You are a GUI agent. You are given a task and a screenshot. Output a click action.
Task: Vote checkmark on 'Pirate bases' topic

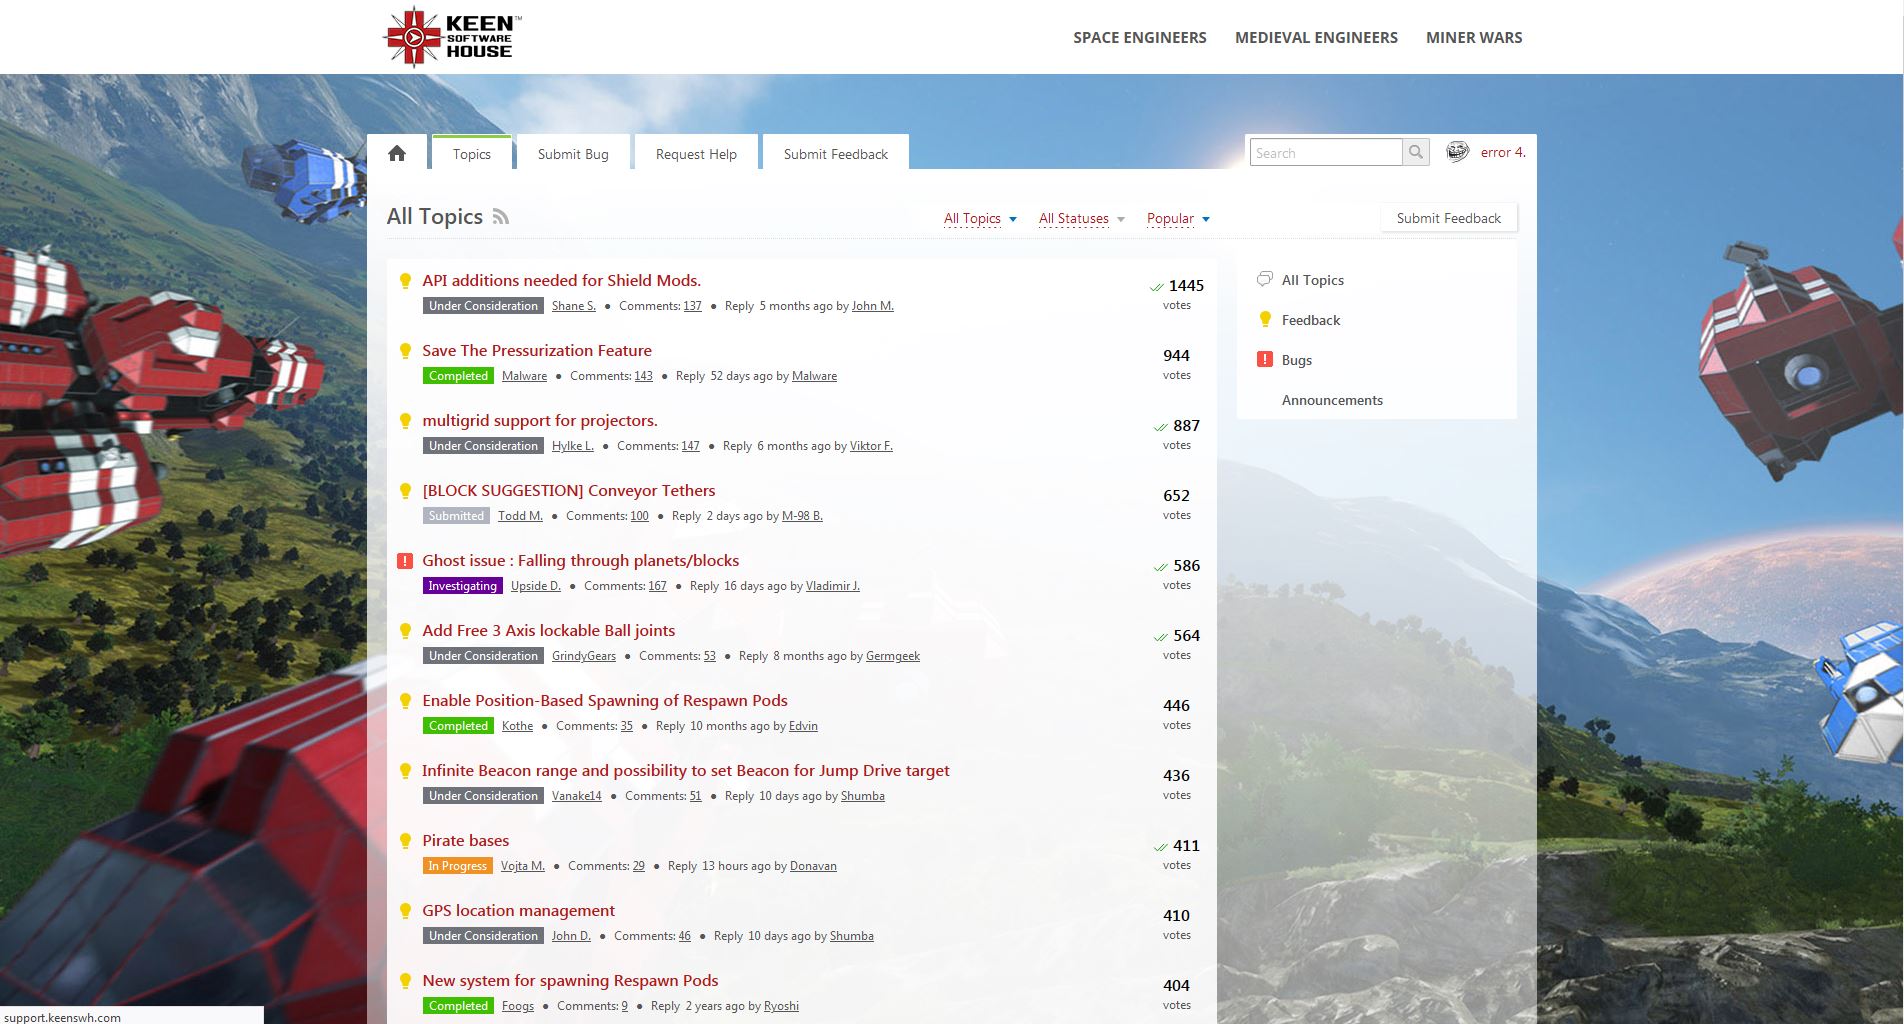pos(1160,847)
